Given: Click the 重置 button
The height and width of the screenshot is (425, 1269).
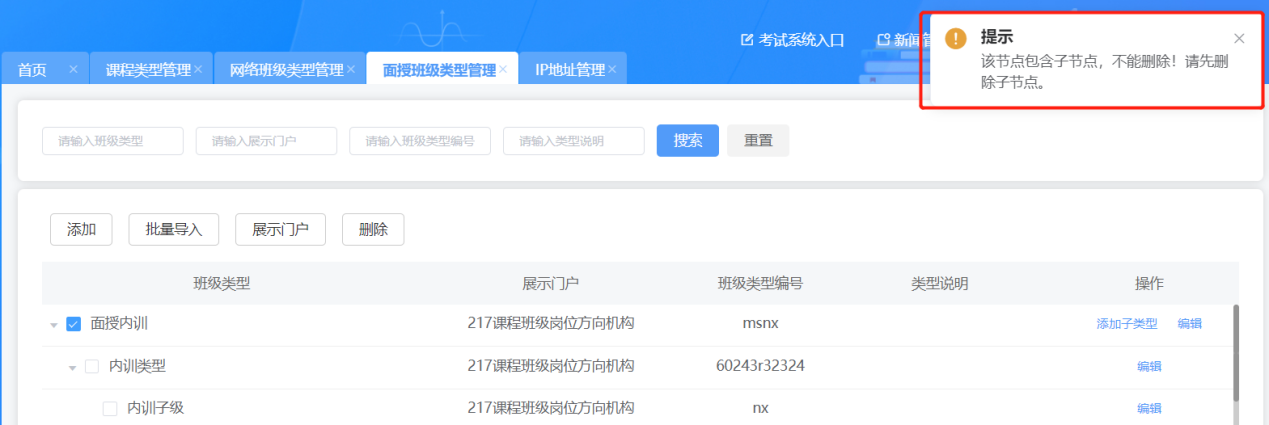Looking at the screenshot, I should (758, 141).
